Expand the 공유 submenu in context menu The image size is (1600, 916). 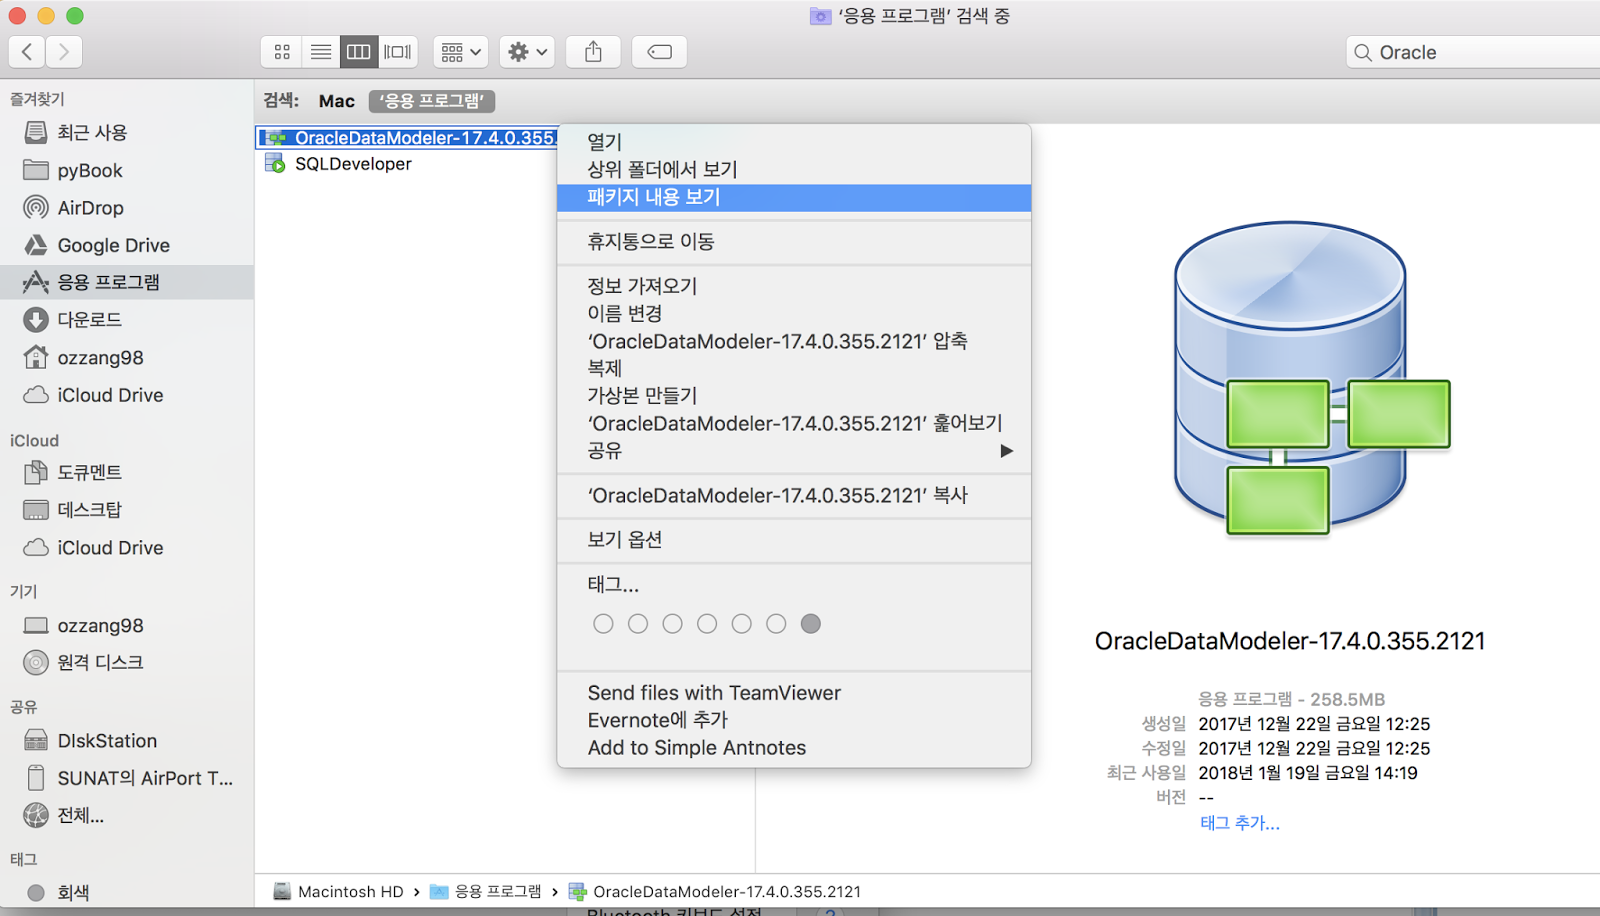(1006, 450)
